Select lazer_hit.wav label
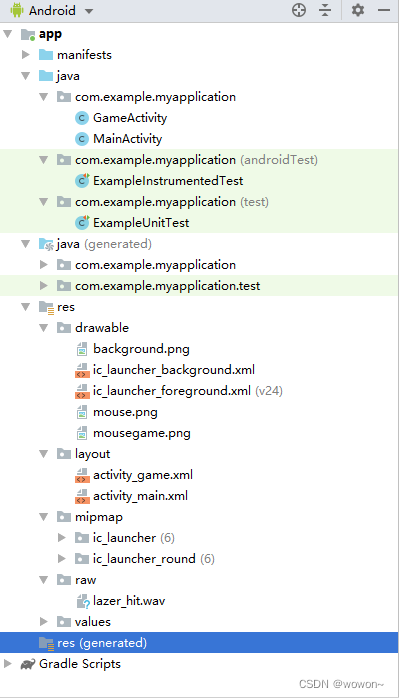This screenshot has width=399, height=698. [129, 601]
